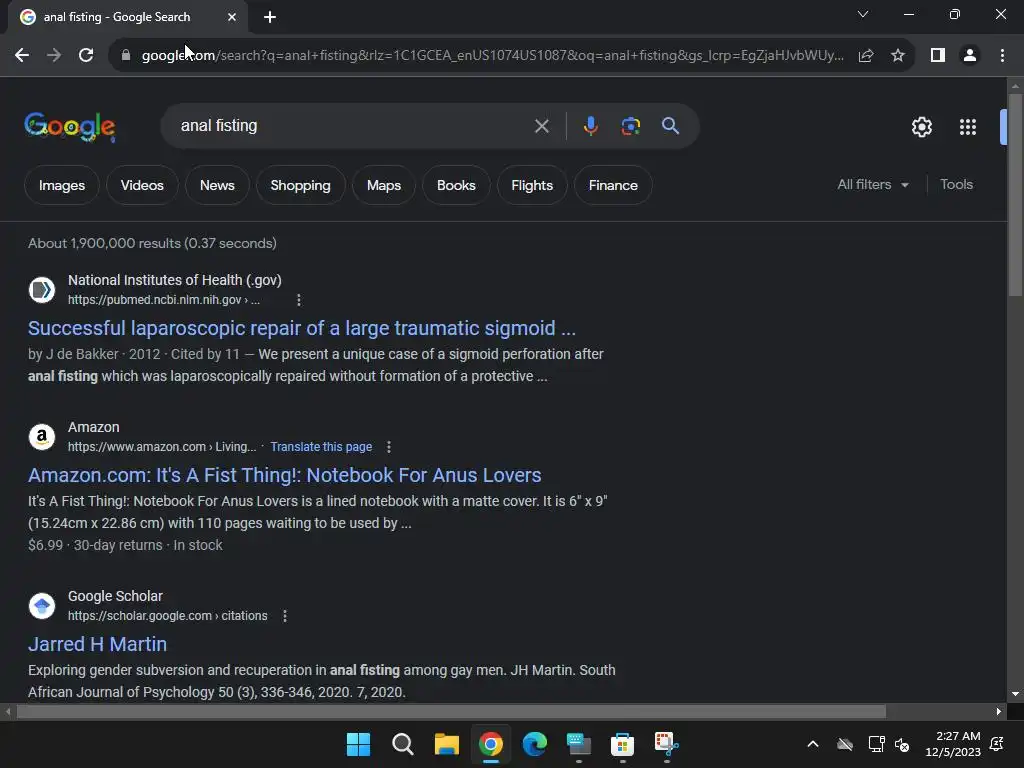1024x768 pixels.
Task: Click the horizontal scrollbar thumb
Action: 451,711
